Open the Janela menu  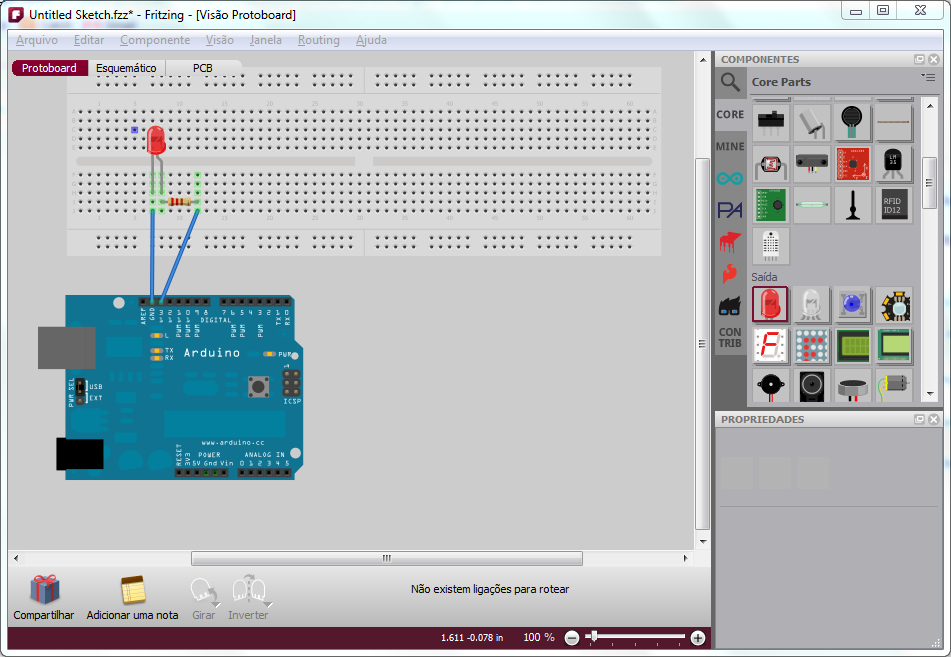coord(266,40)
